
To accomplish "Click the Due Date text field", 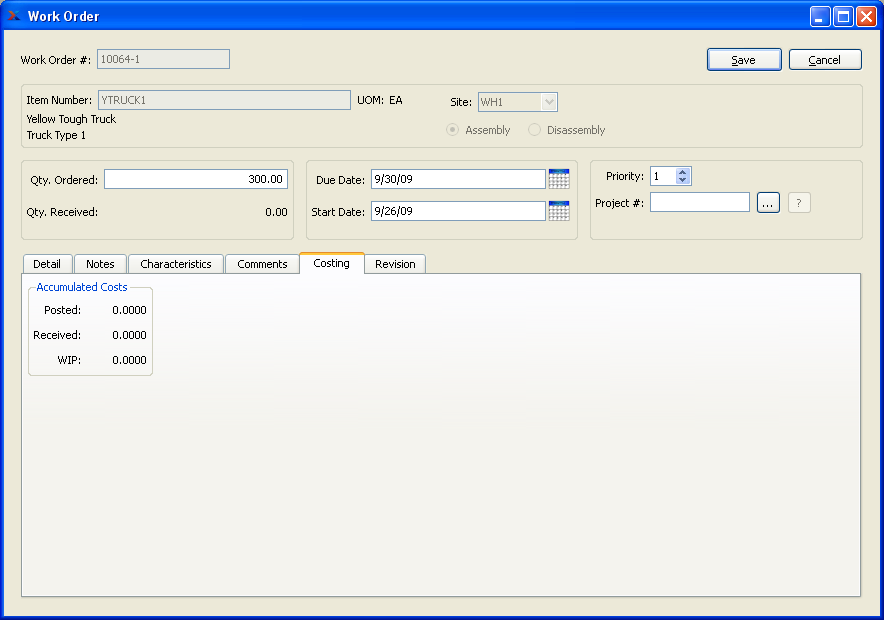I will (457, 179).
